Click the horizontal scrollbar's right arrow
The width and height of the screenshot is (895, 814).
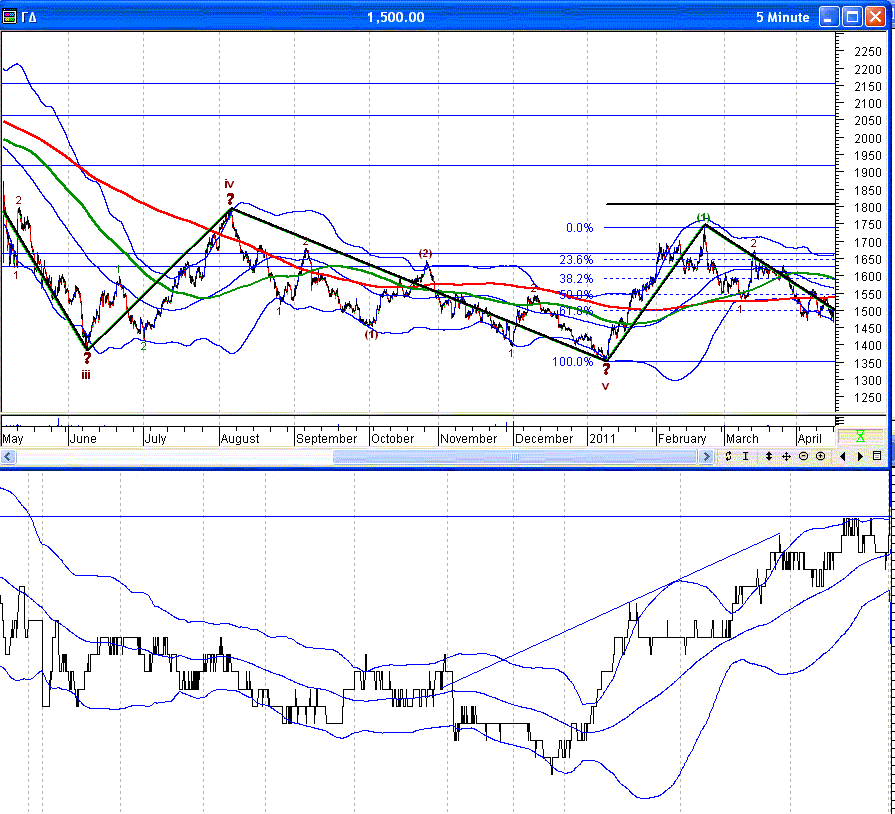tap(707, 457)
